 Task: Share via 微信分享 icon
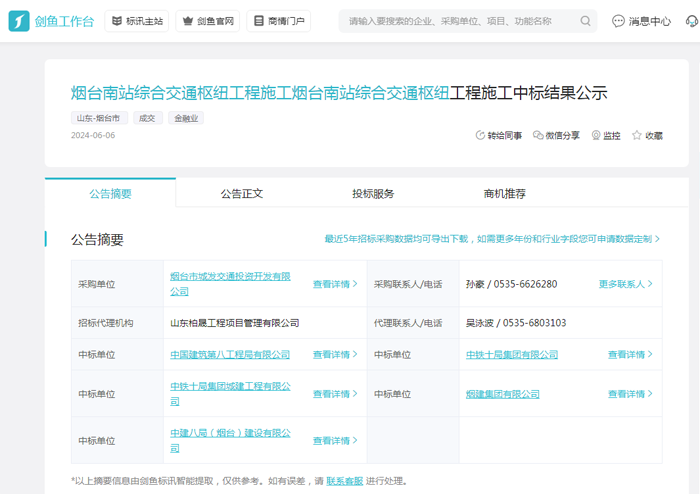[x=538, y=136]
